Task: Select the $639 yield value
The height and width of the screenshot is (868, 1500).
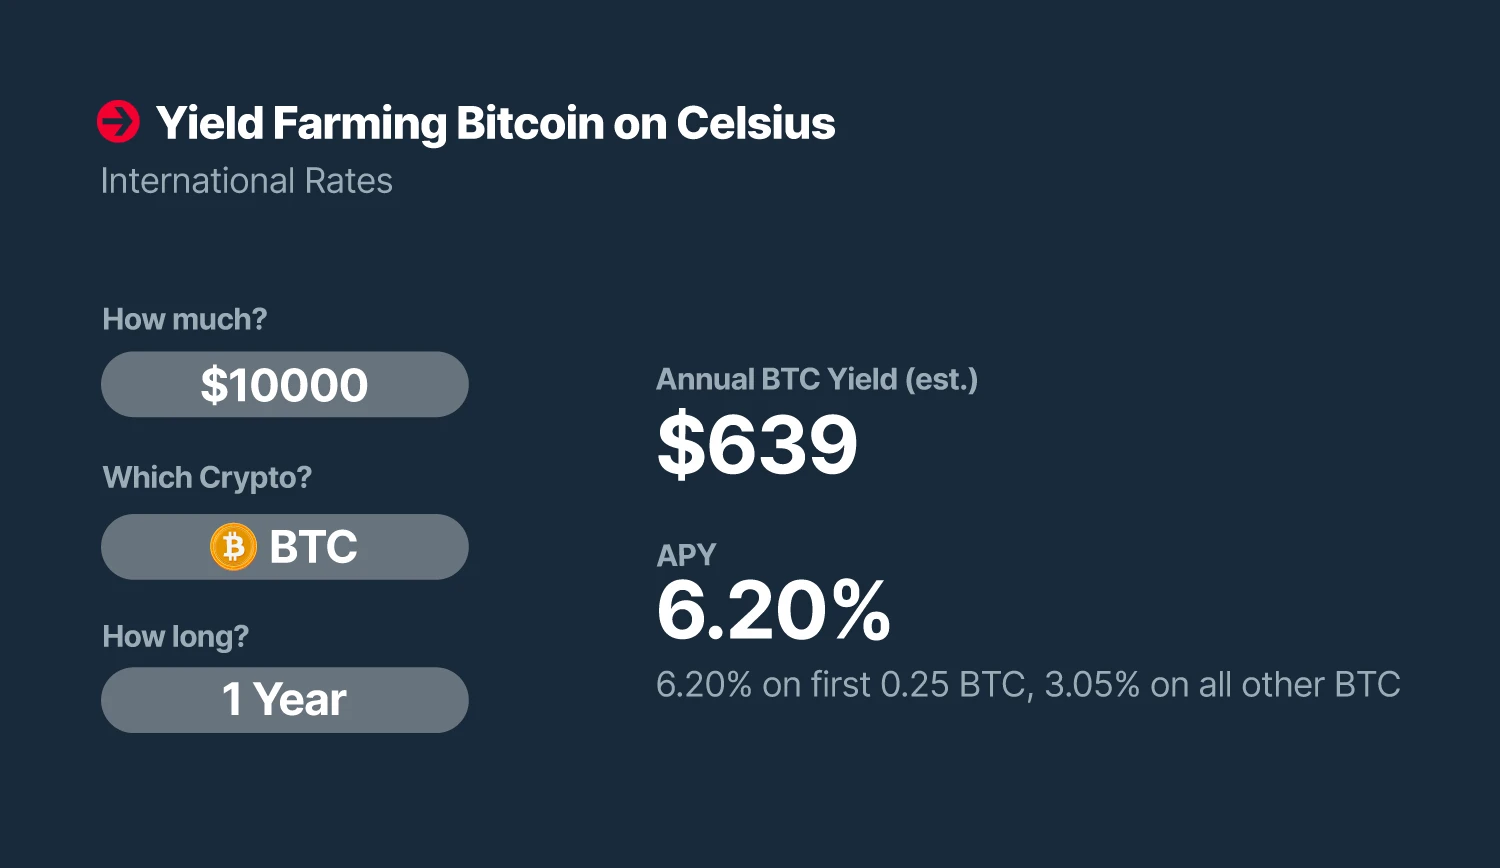Action: 757,445
